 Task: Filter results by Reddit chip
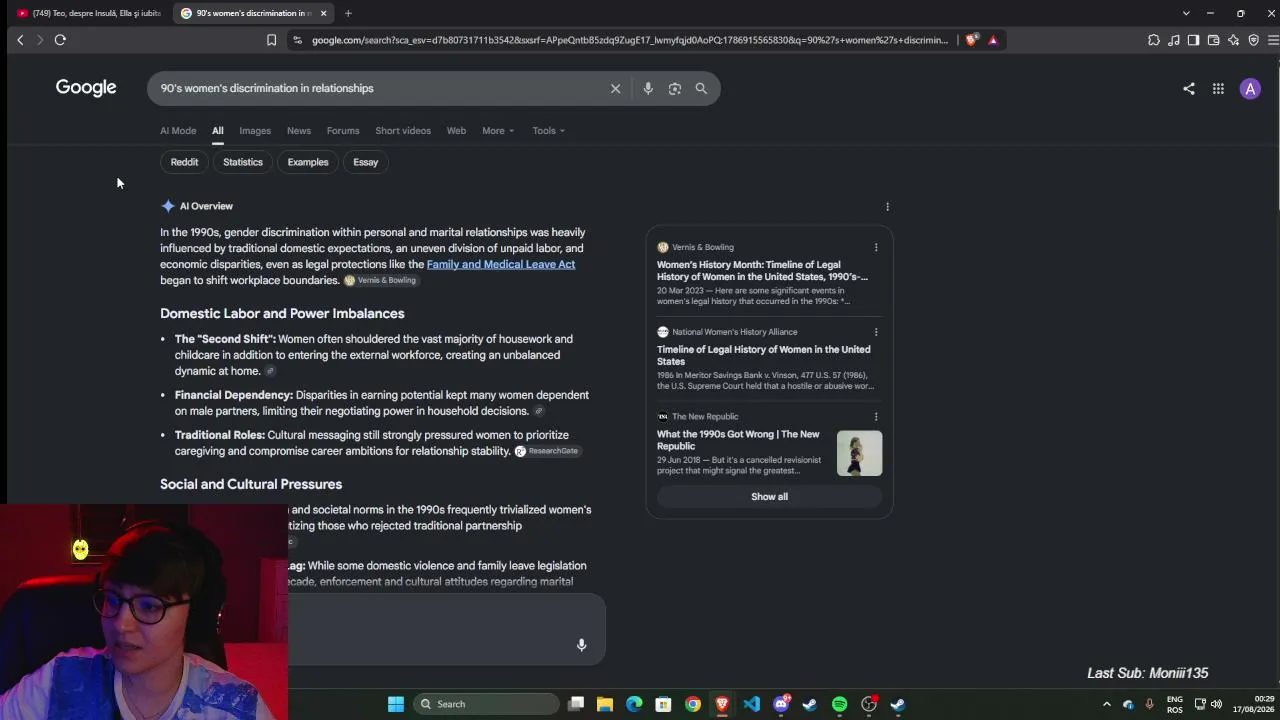[x=184, y=162]
